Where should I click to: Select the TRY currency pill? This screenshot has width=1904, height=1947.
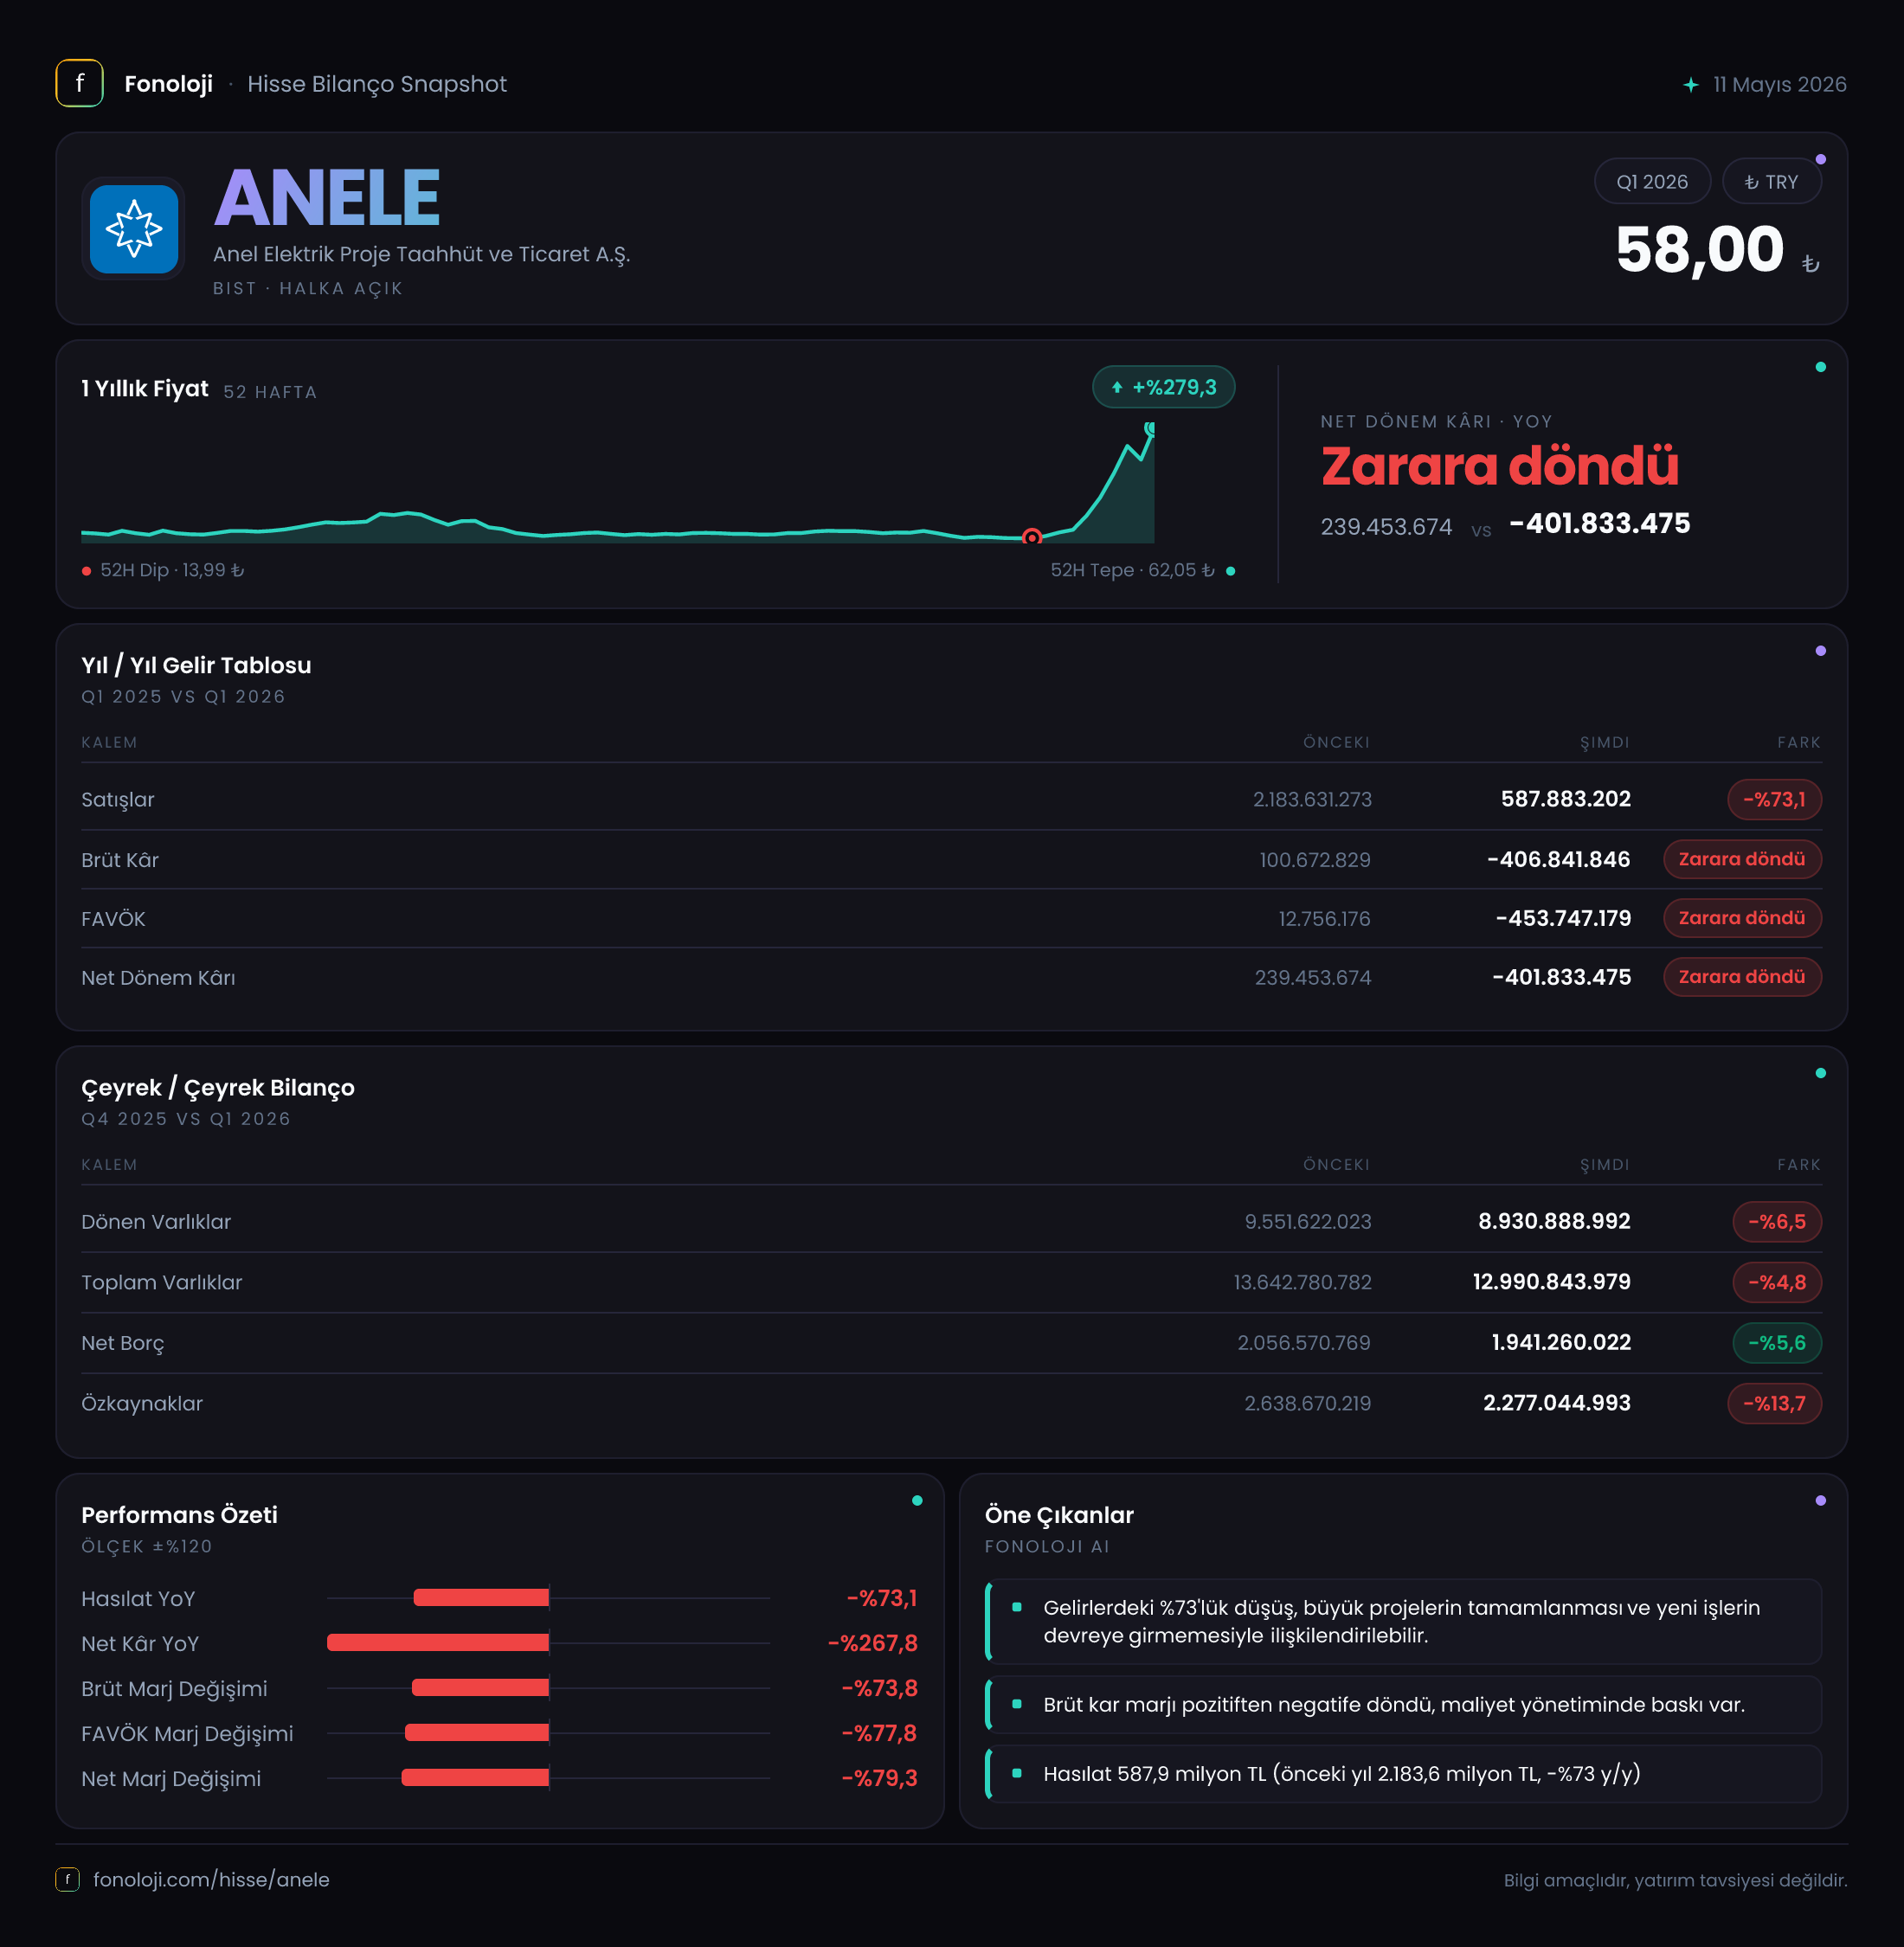pos(1771,181)
